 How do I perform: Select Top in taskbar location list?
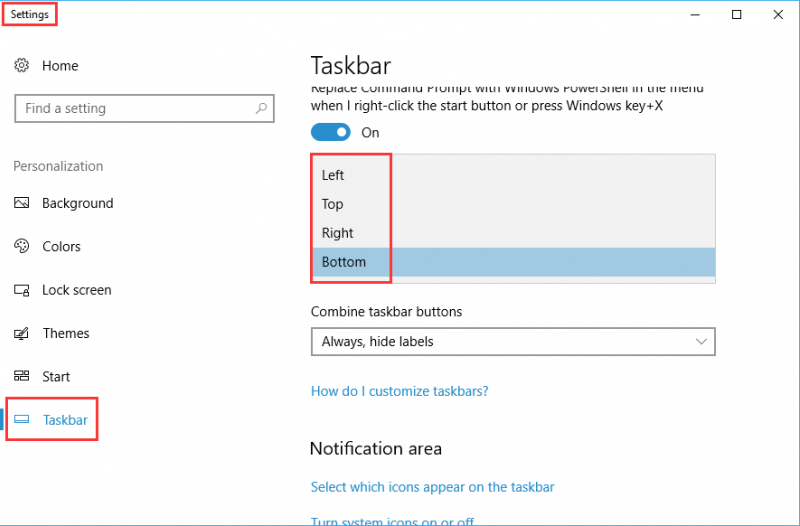pyautogui.click(x=513, y=204)
